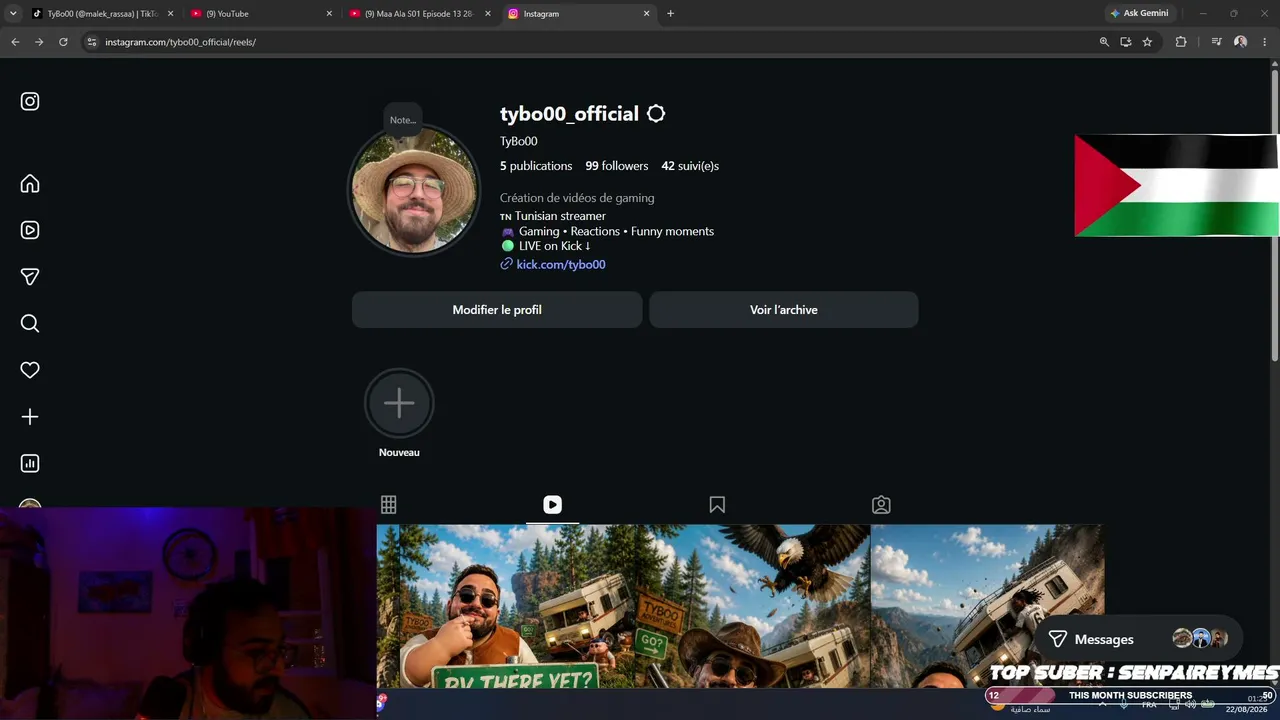
Task: Open the kick.com/tybo00 bio link
Action: click(561, 264)
